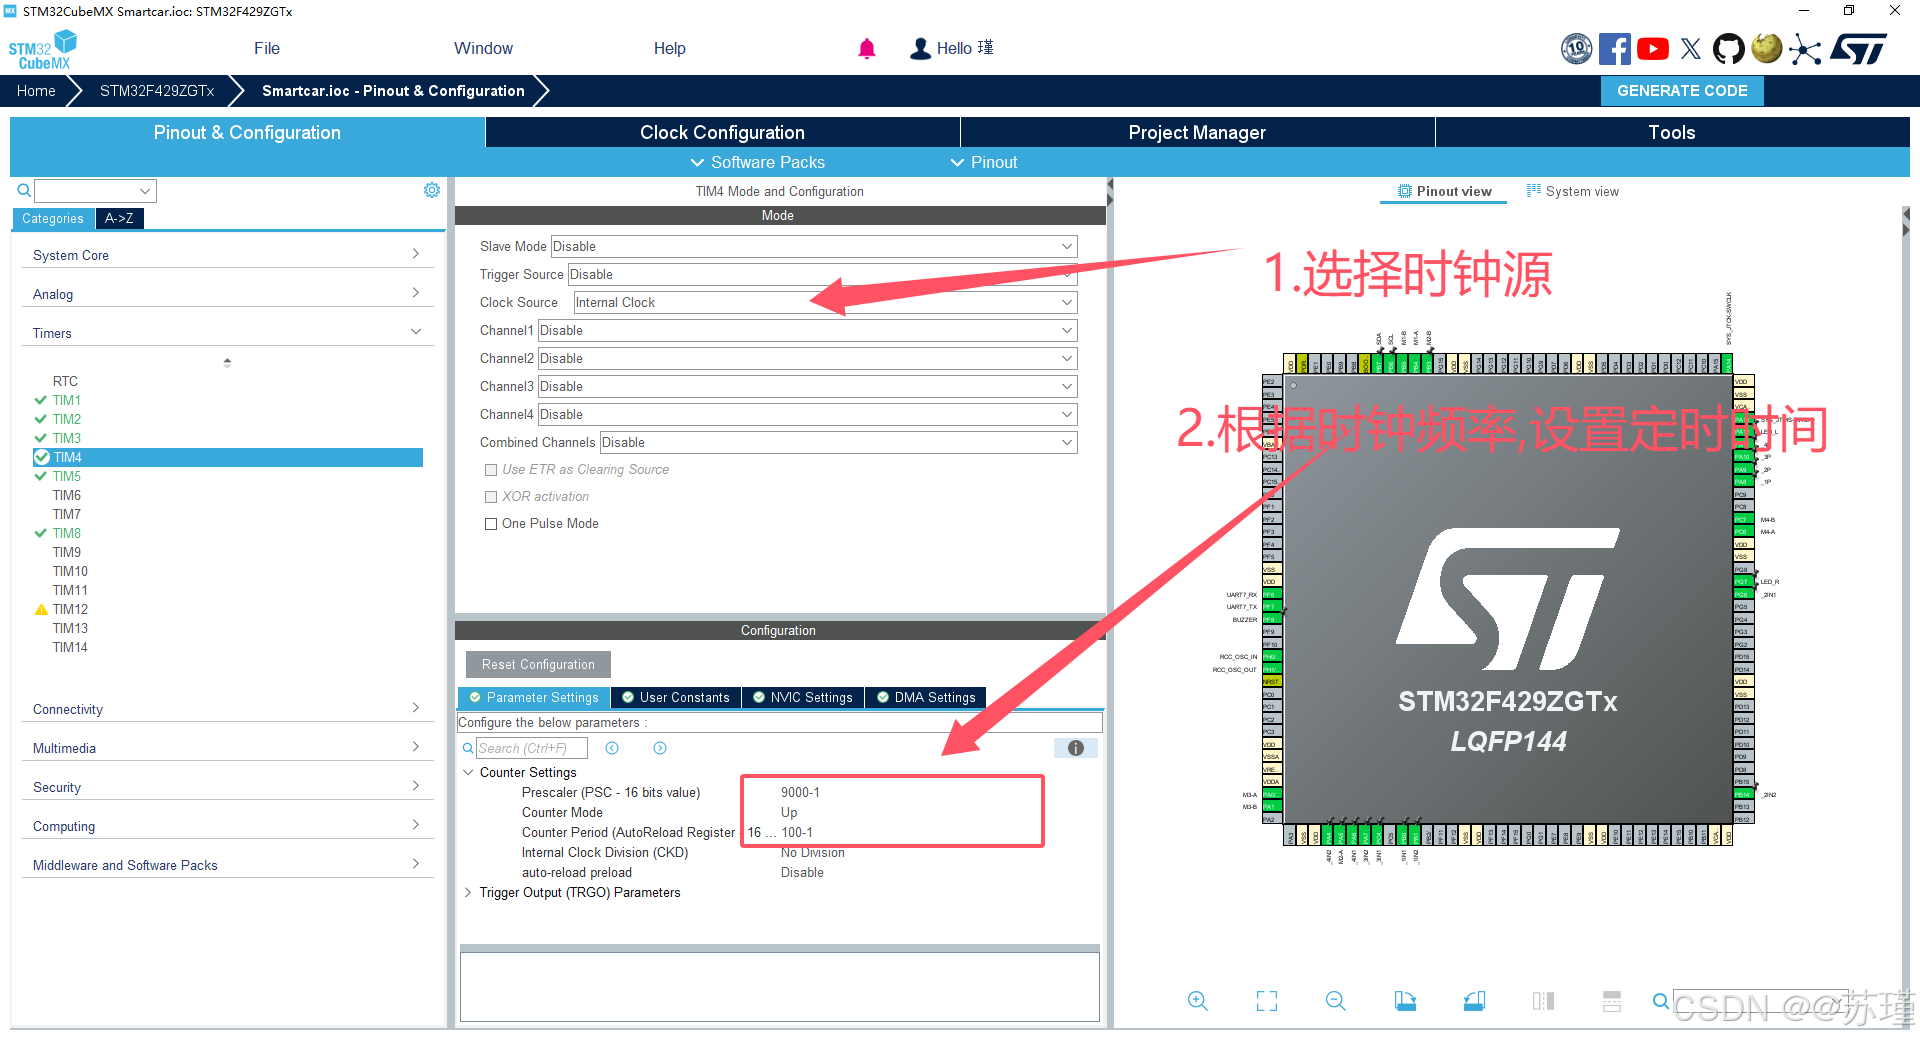Open the Clock Source dropdown

click(x=825, y=302)
